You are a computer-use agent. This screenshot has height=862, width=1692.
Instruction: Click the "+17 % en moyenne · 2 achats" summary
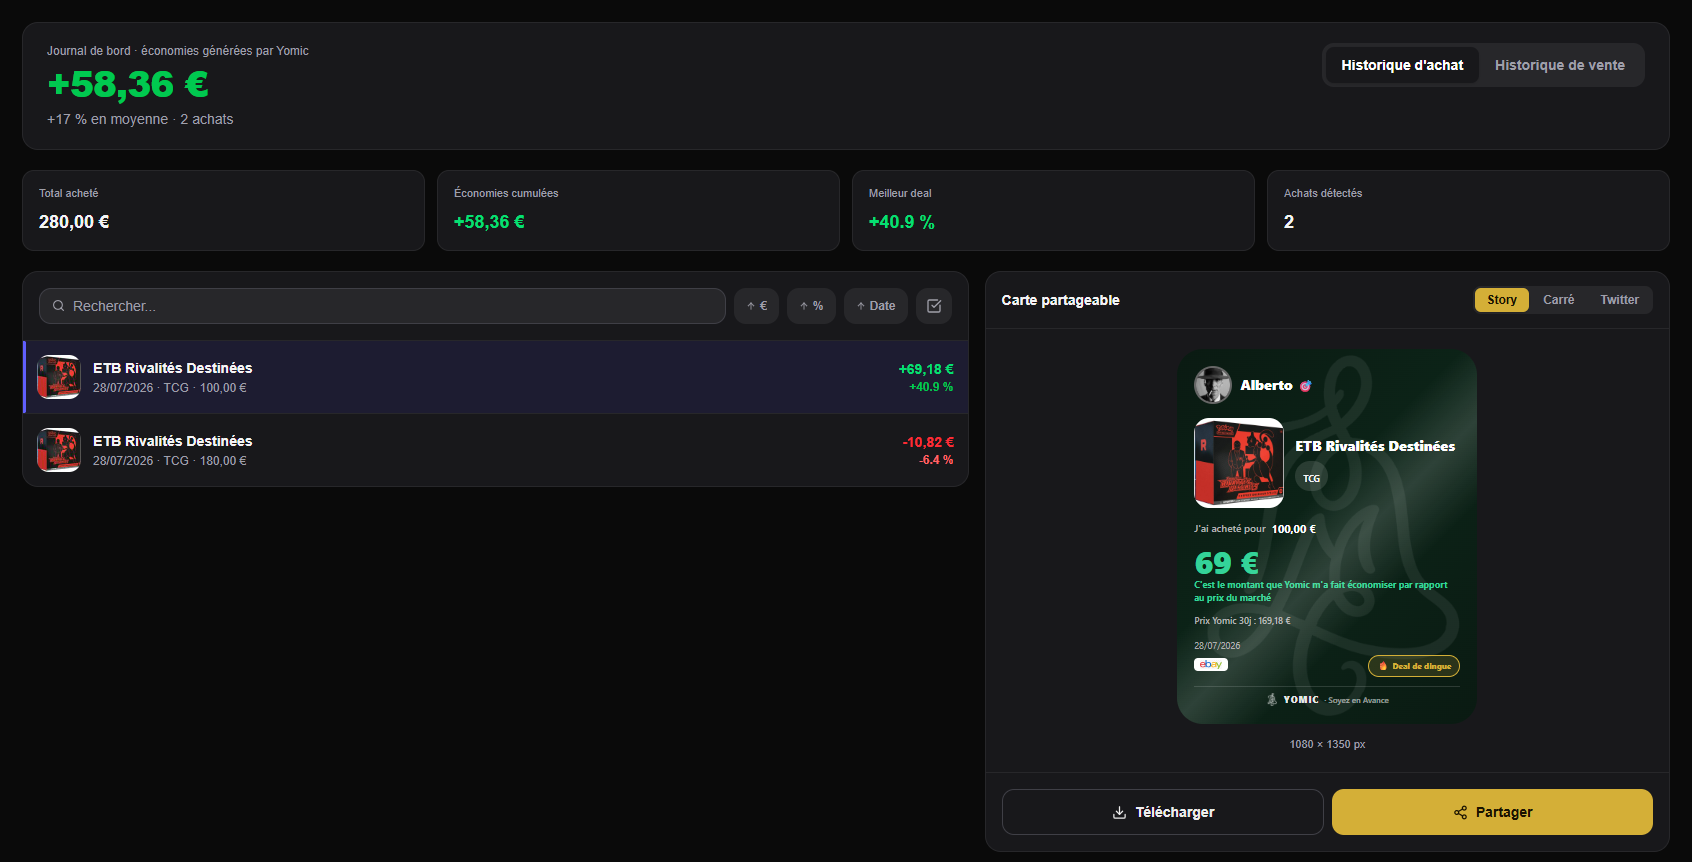[140, 119]
